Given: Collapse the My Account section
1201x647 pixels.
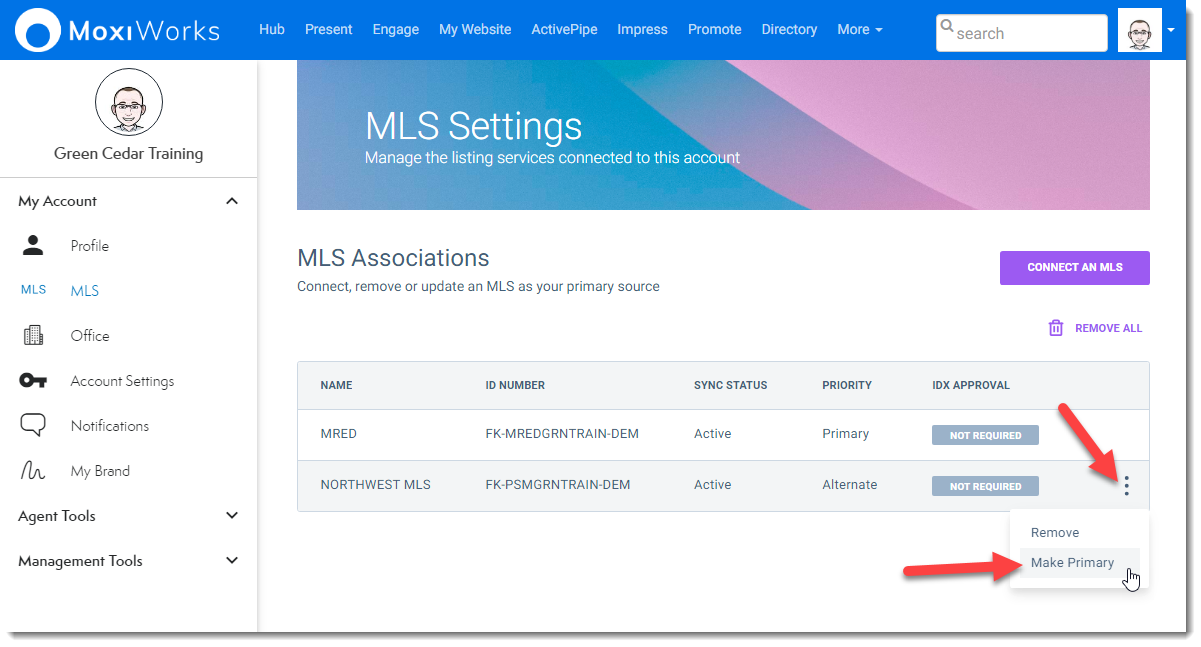Looking at the screenshot, I should tap(232, 201).
